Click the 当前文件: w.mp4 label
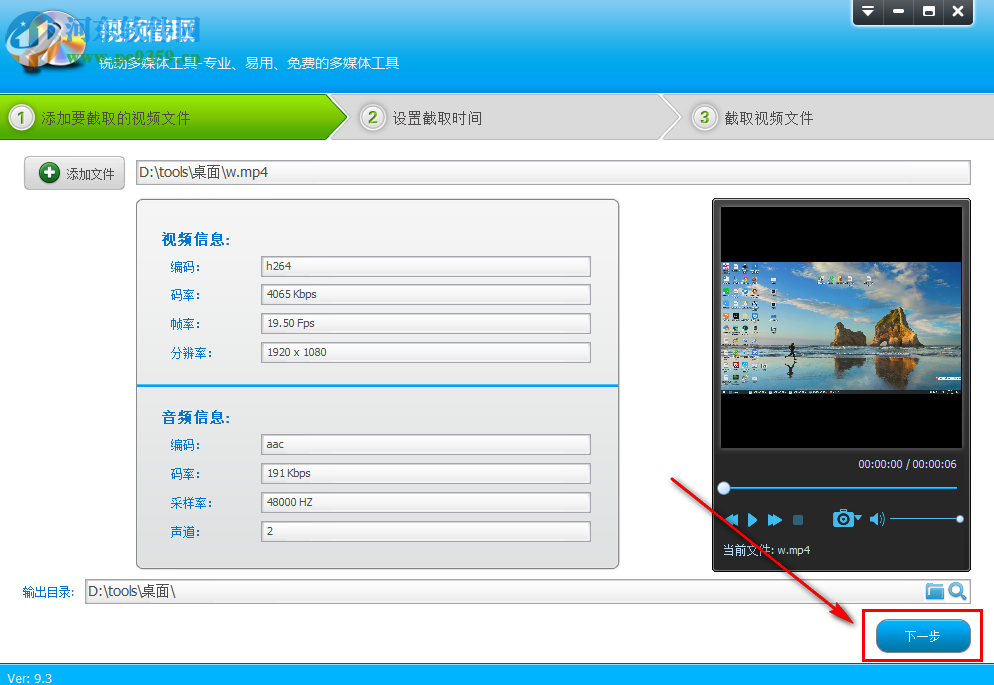 pyautogui.click(x=766, y=550)
